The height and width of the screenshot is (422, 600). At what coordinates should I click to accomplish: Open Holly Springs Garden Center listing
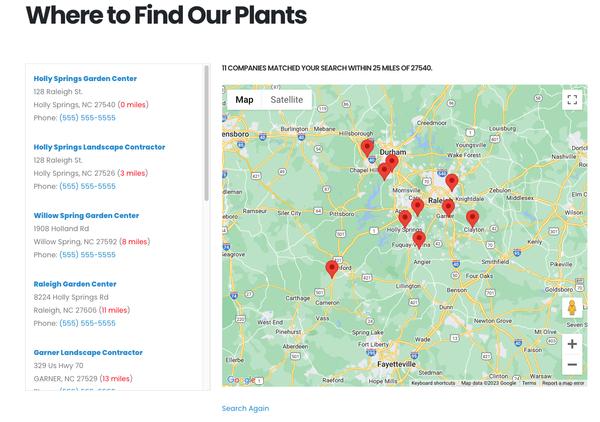coord(85,78)
